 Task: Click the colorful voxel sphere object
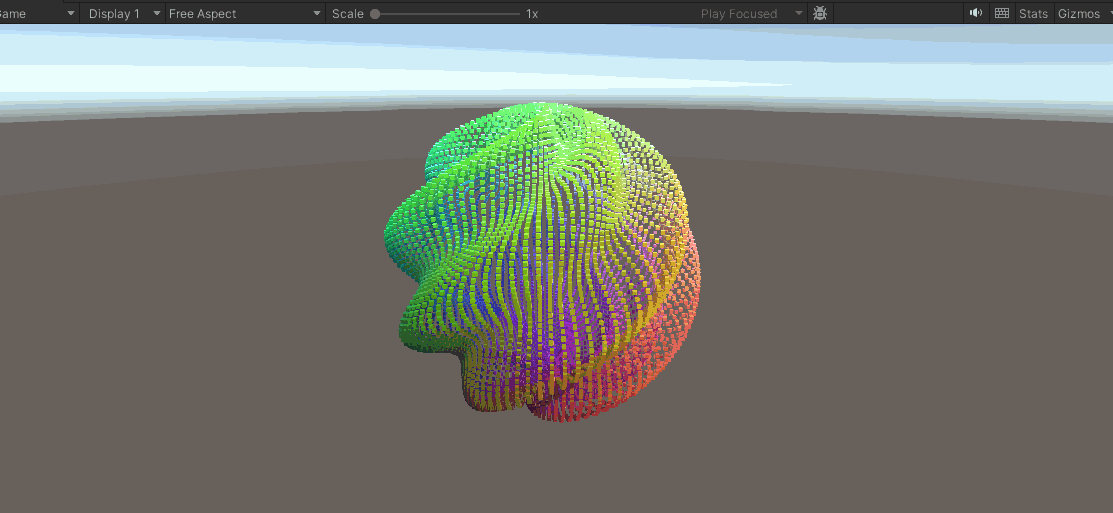[x=544, y=263]
